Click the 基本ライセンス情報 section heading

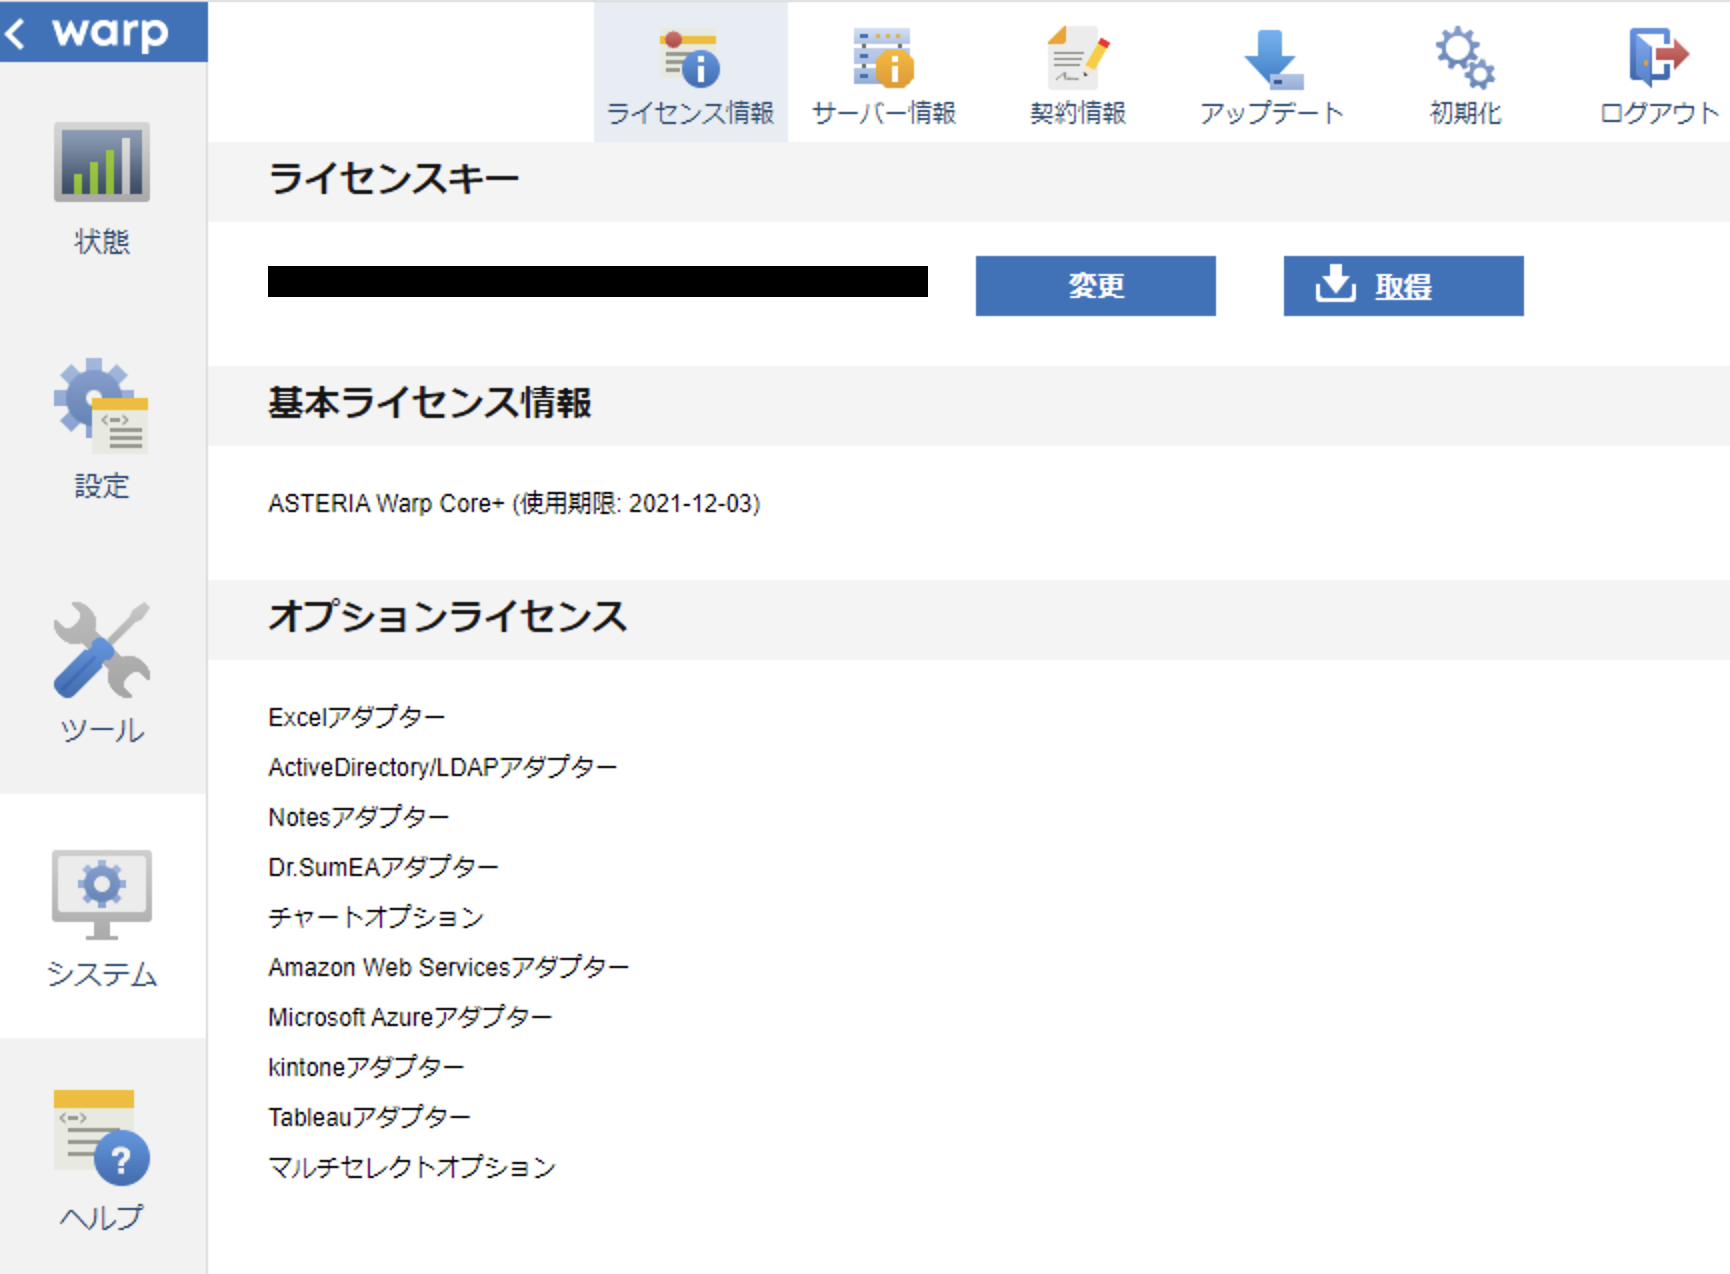click(430, 403)
